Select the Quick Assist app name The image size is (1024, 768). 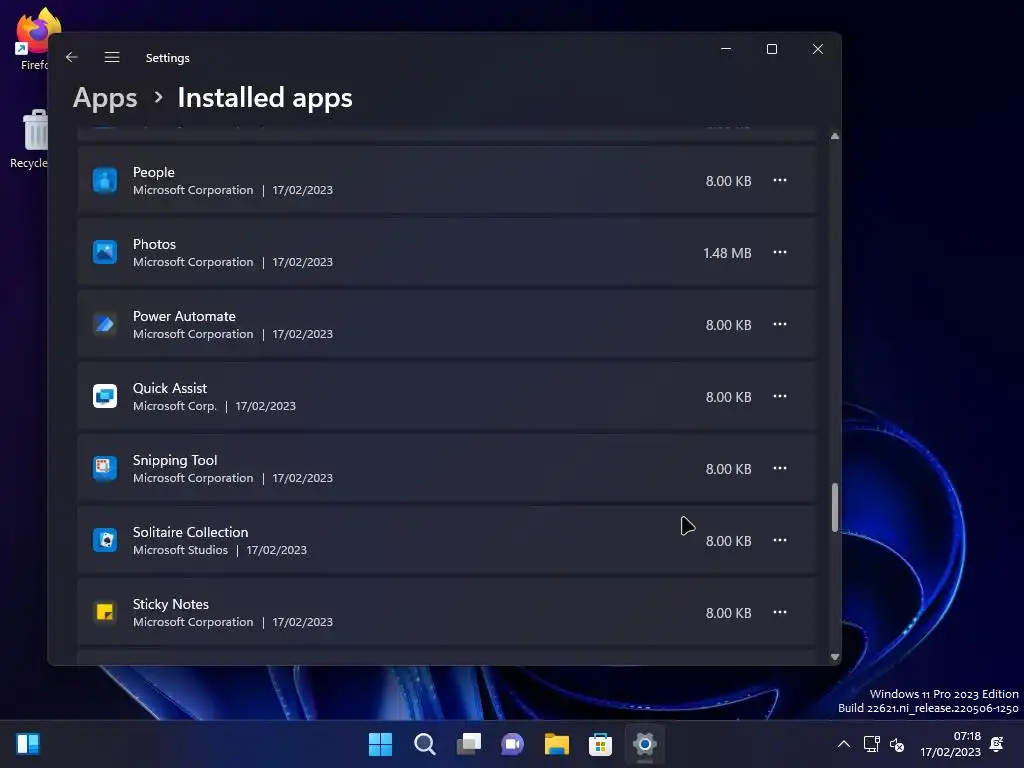[x=170, y=388]
